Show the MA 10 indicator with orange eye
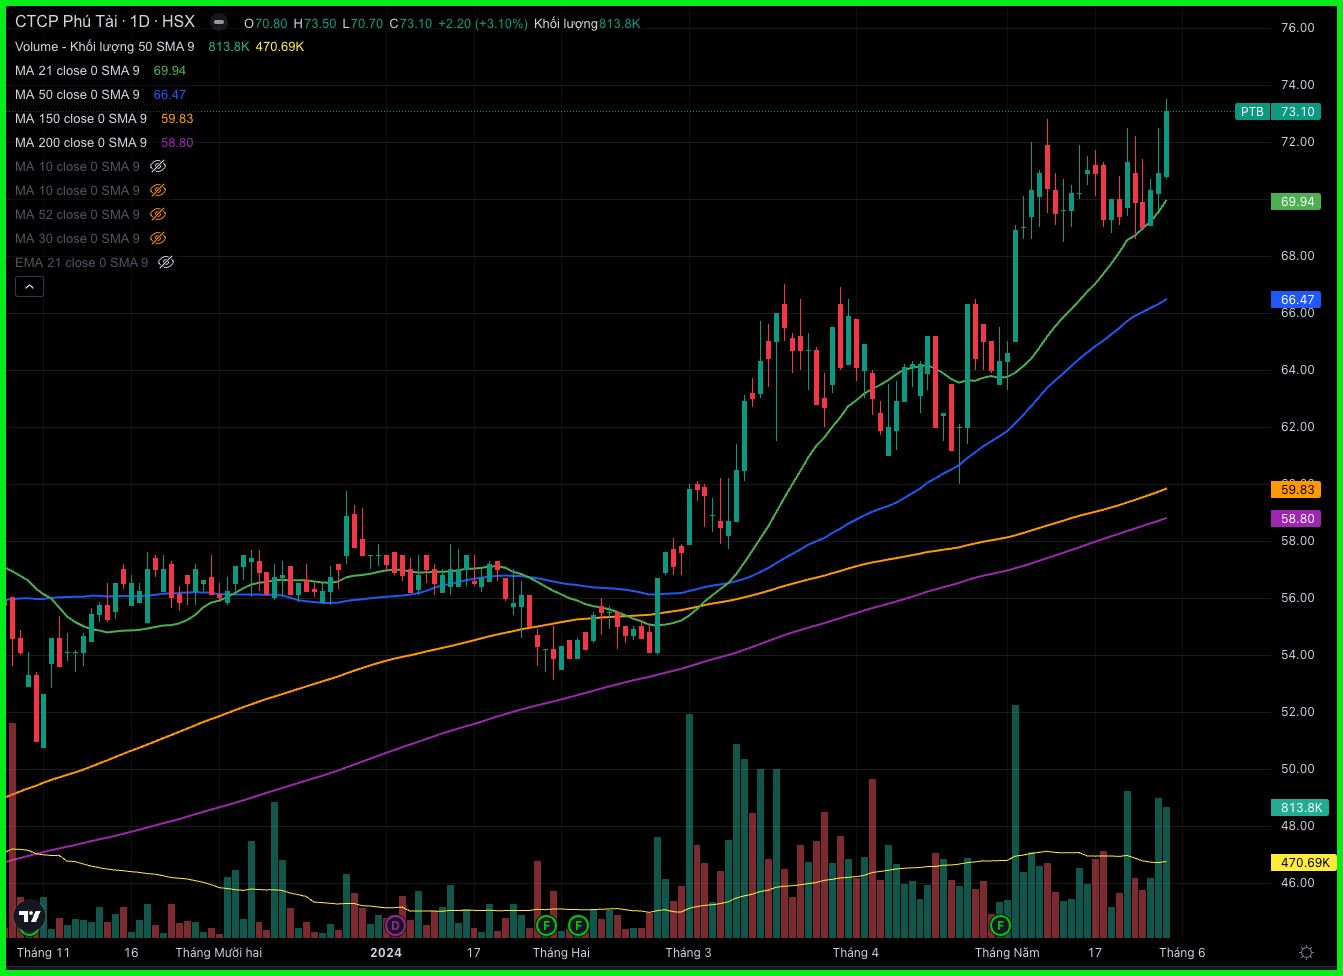 tap(157, 190)
